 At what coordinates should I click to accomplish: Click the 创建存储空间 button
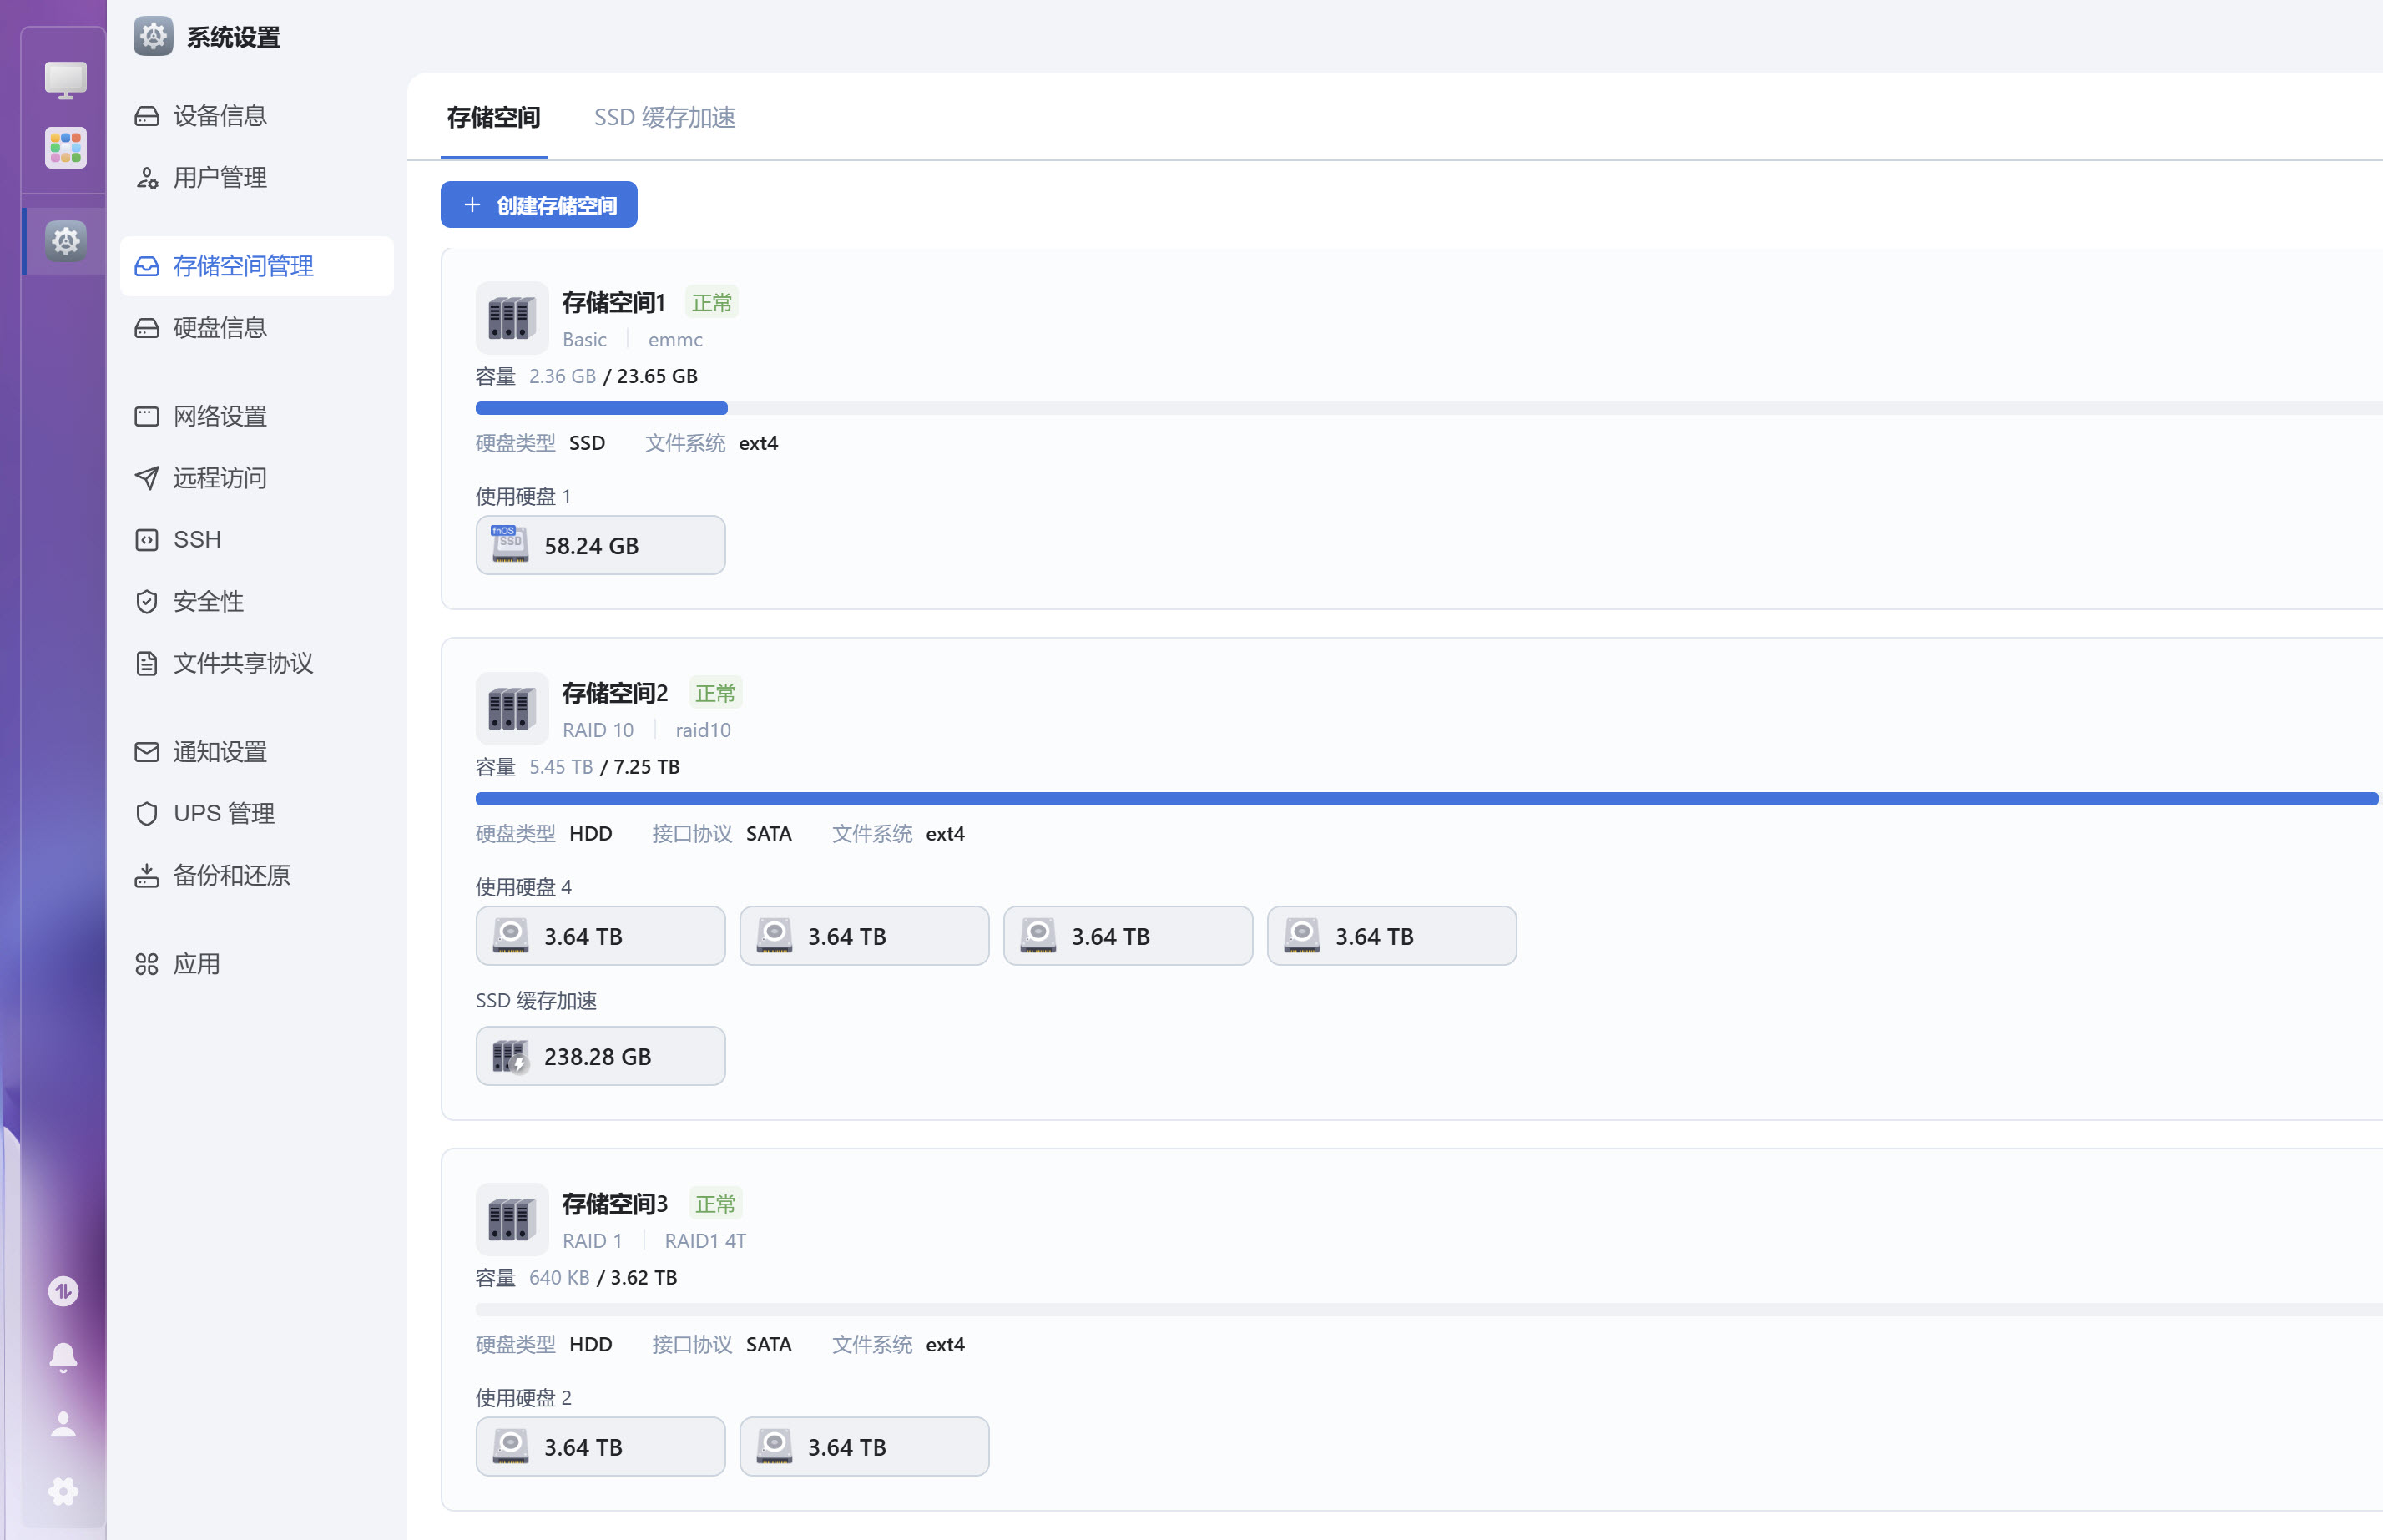539,205
